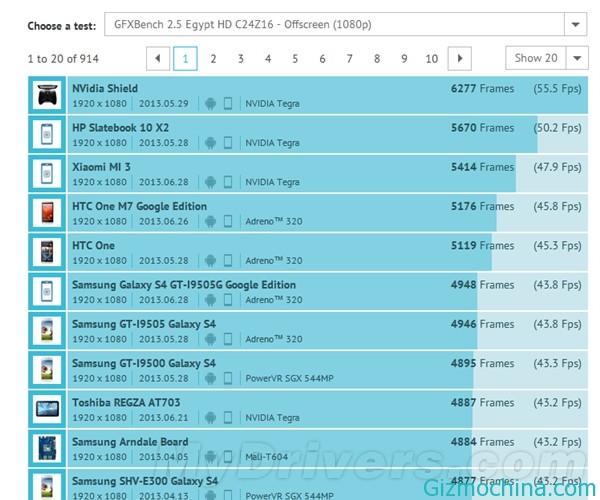The image size is (600, 500).
Task: Go to page 2 of results
Action: 213,59
